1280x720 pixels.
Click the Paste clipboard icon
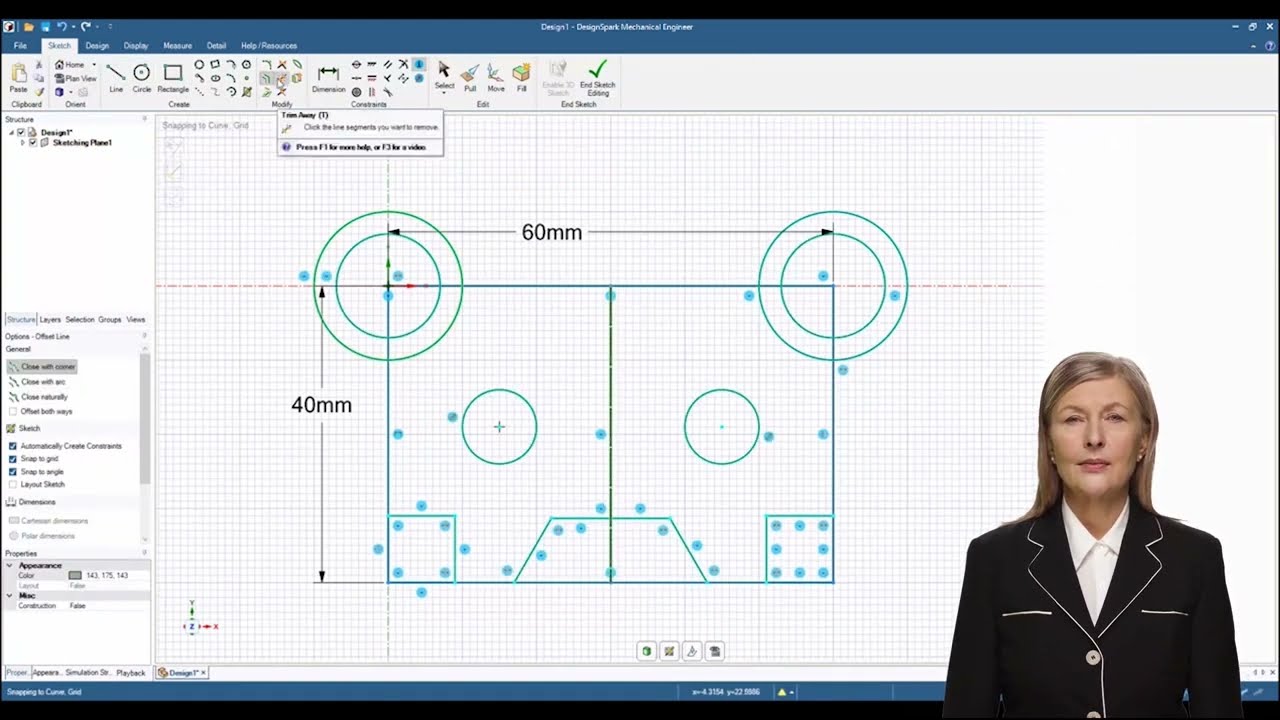(x=18, y=76)
